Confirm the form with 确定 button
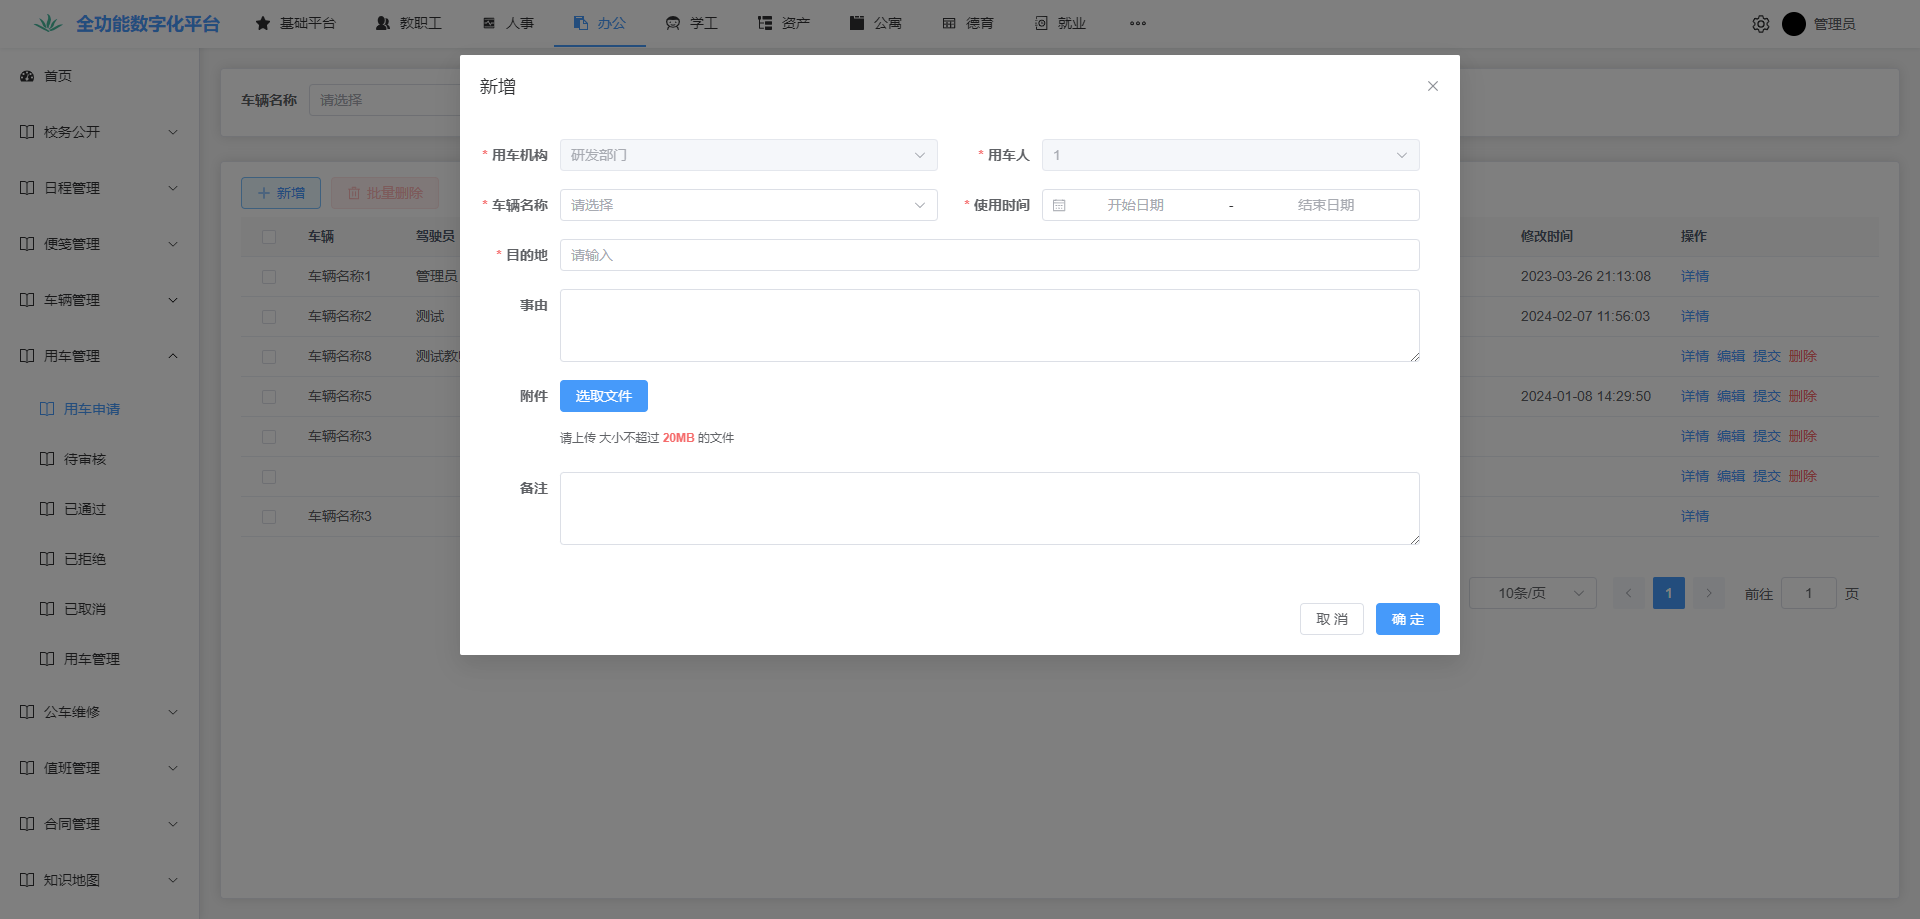Image resolution: width=1920 pixels, height=919 pixels. 1407,619
